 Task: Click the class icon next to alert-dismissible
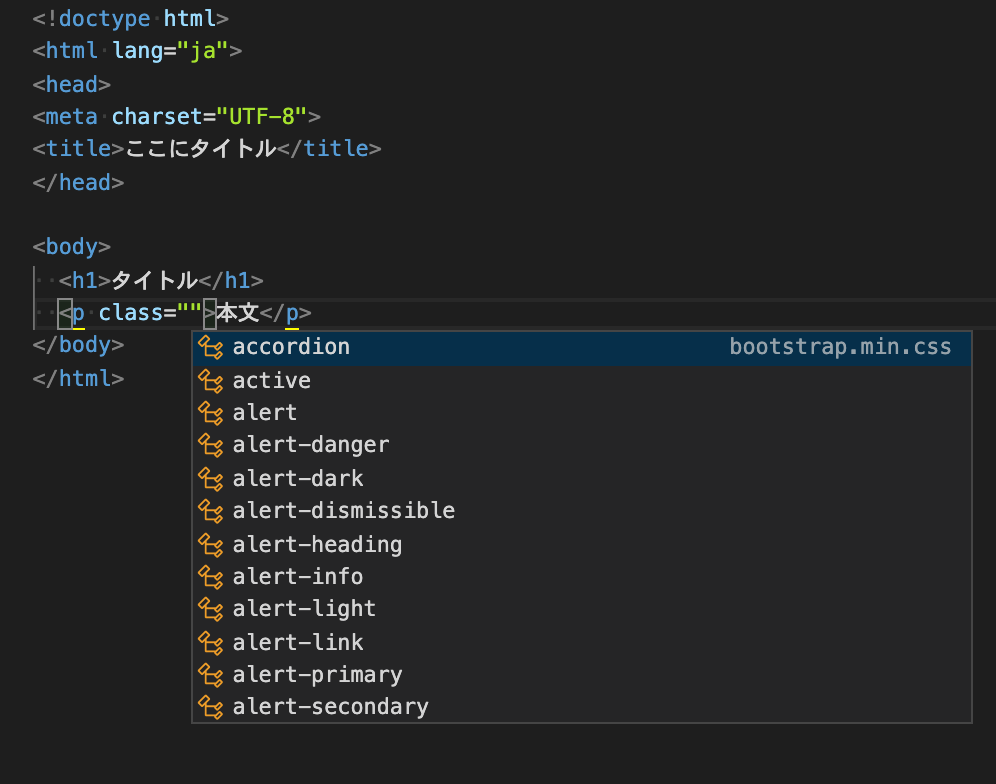(211, 510)
